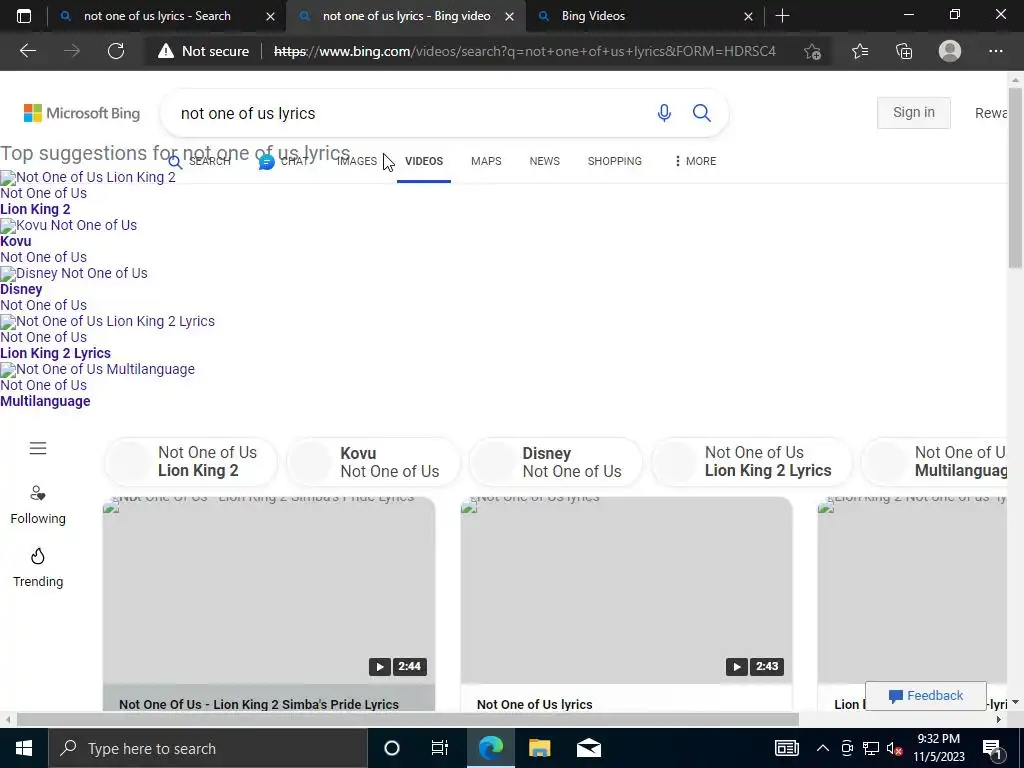Click the Not secure warning icon
Image resolution: width=1024 pixels, height=768 pixels.
(166, 51)
